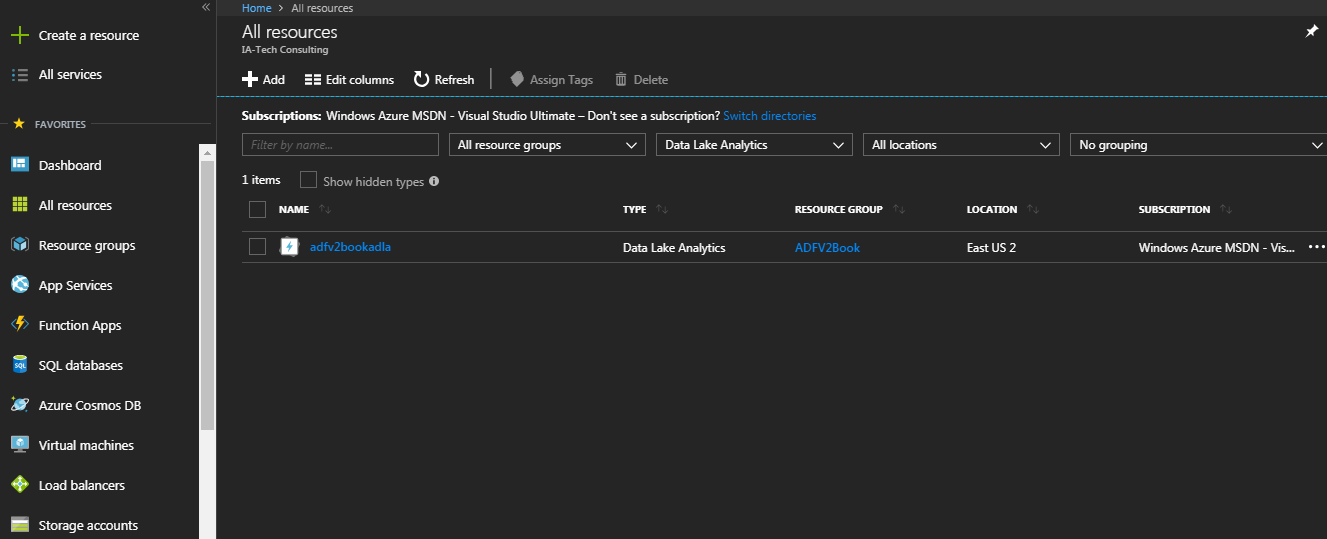This screenshot has height=539, width=1327.
Task: Click Edit columns in the toolbar
Action: [x=349, y=80]
